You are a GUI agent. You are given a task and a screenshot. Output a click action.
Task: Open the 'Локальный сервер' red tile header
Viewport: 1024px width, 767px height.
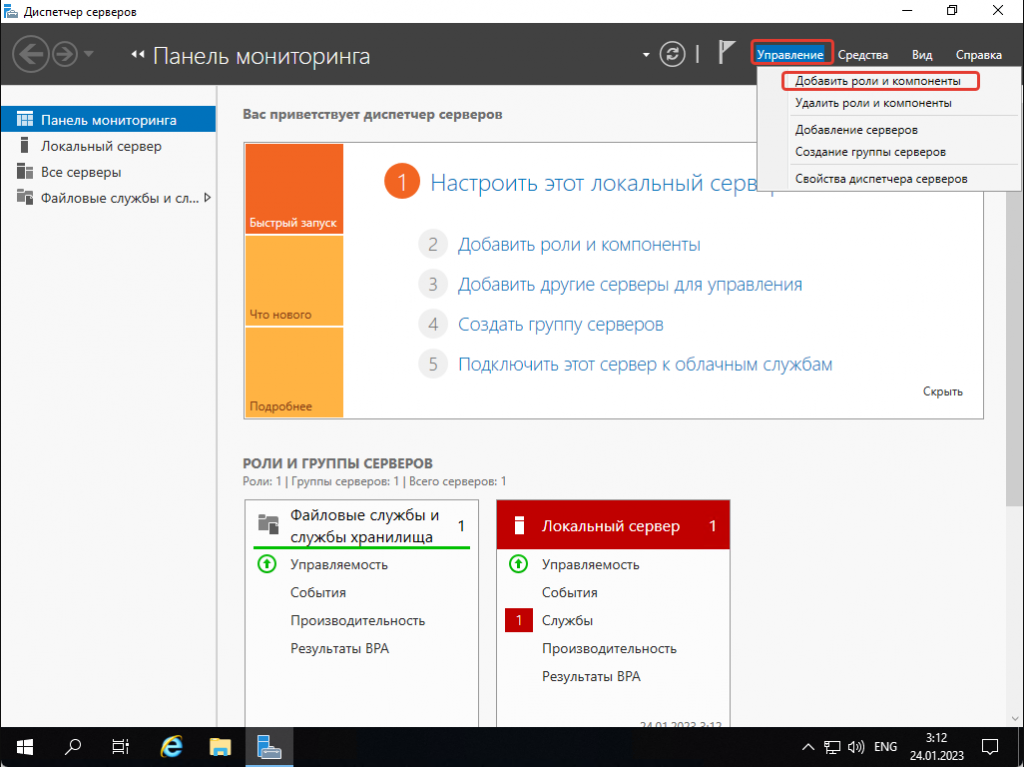(x=612, y=526)
